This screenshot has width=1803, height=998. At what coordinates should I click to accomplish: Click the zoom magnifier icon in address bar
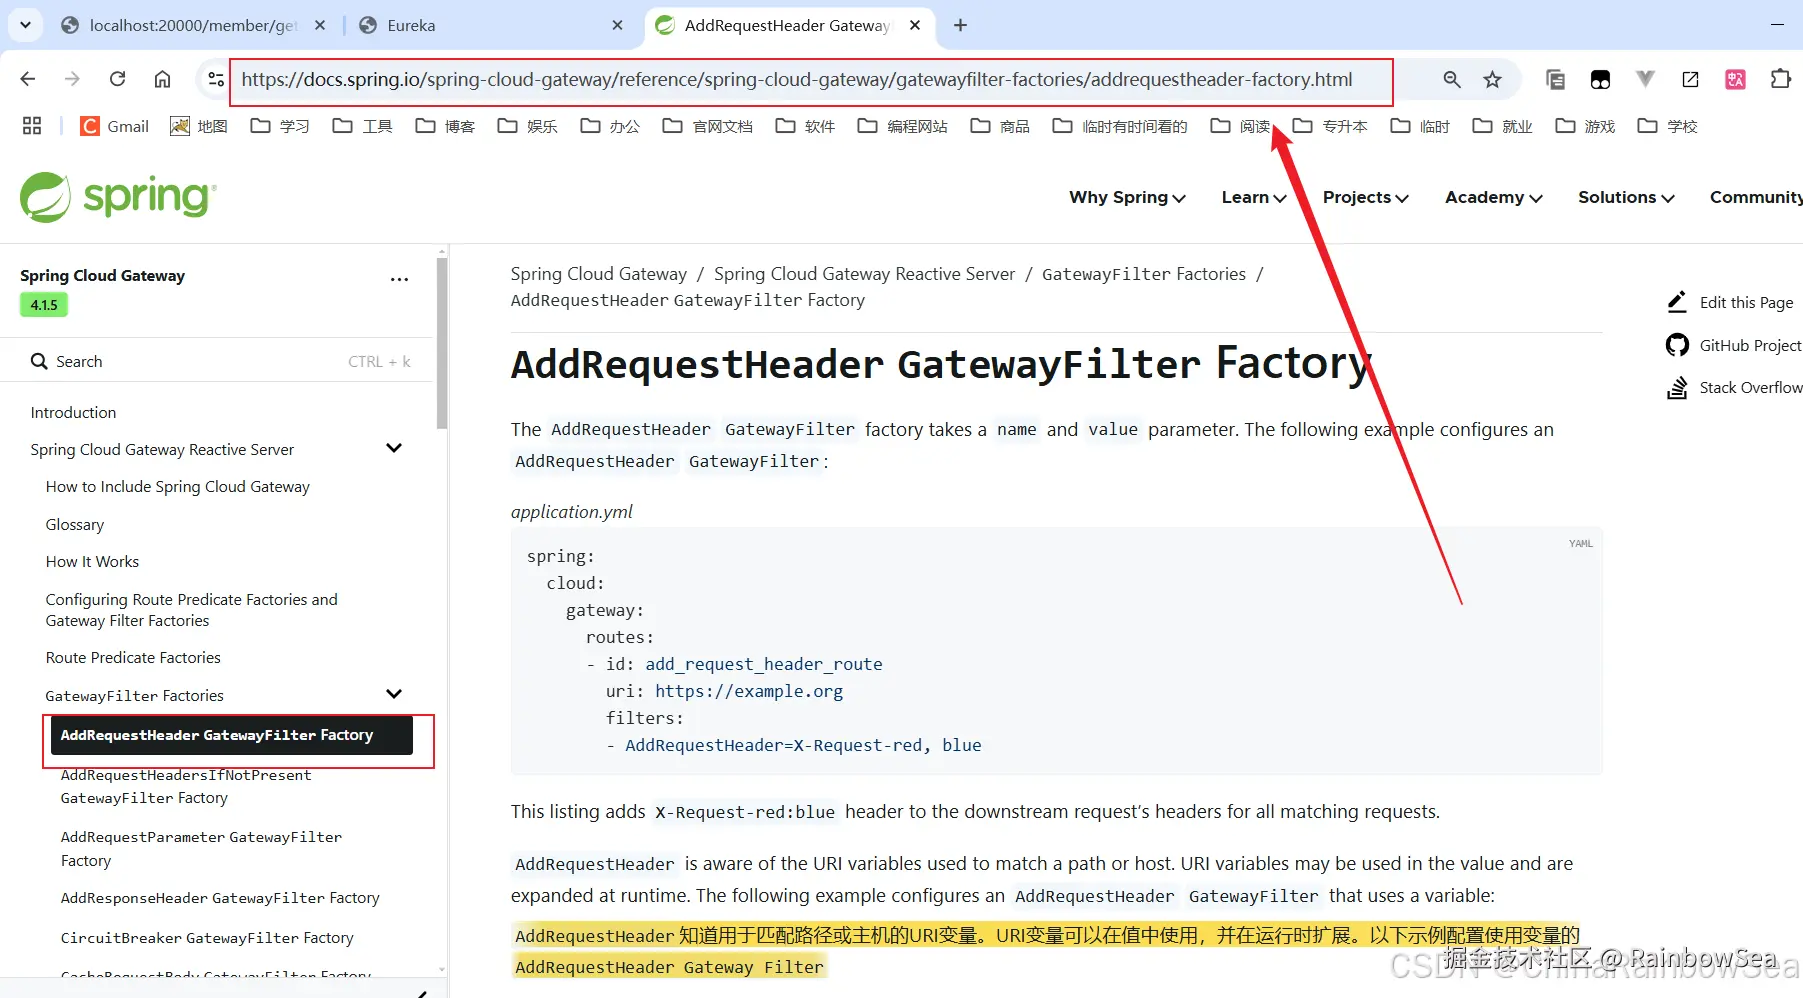coord(1452,79)
